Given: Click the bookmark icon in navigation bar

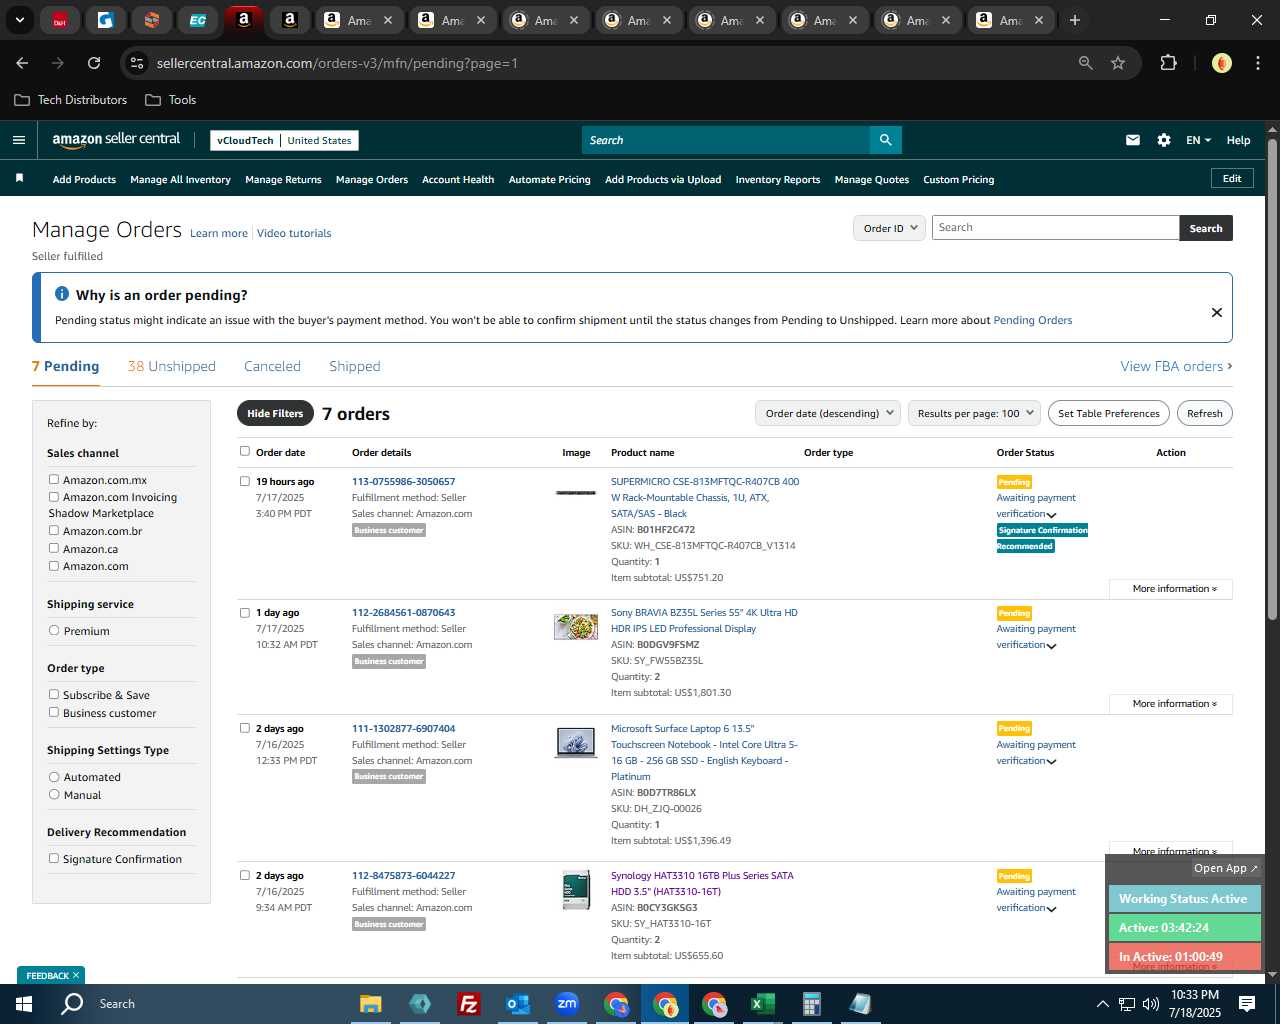Looking at the screenshot, I should (x=19, y=178).
